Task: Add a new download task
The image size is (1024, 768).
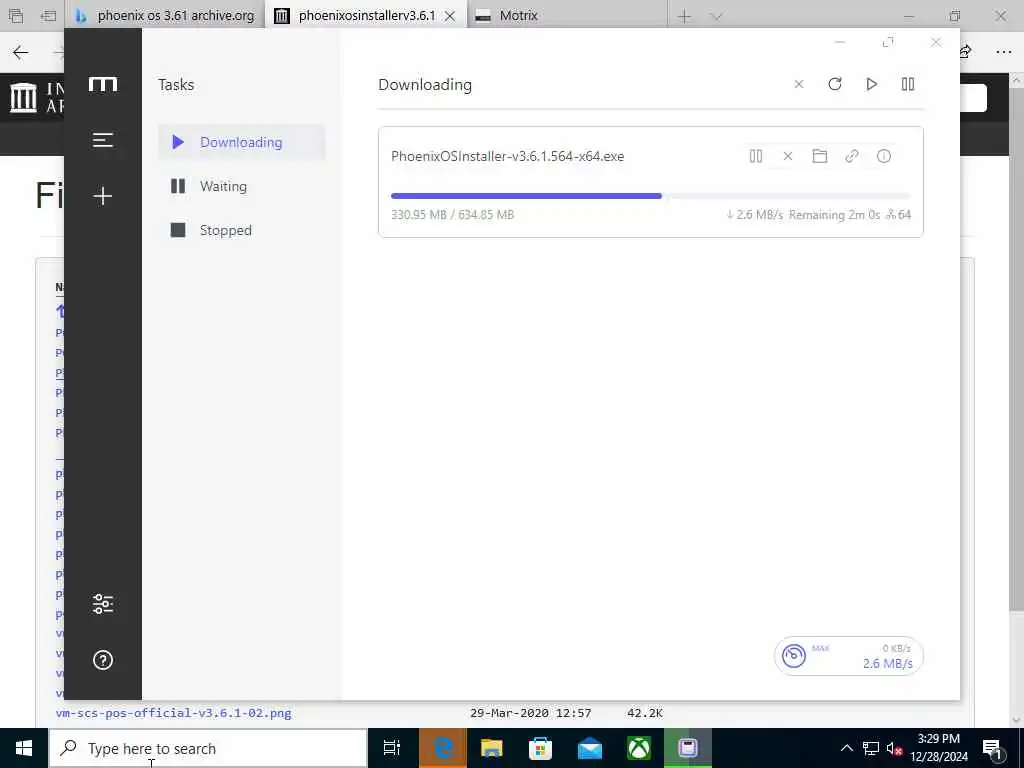Action: [103, 196]
